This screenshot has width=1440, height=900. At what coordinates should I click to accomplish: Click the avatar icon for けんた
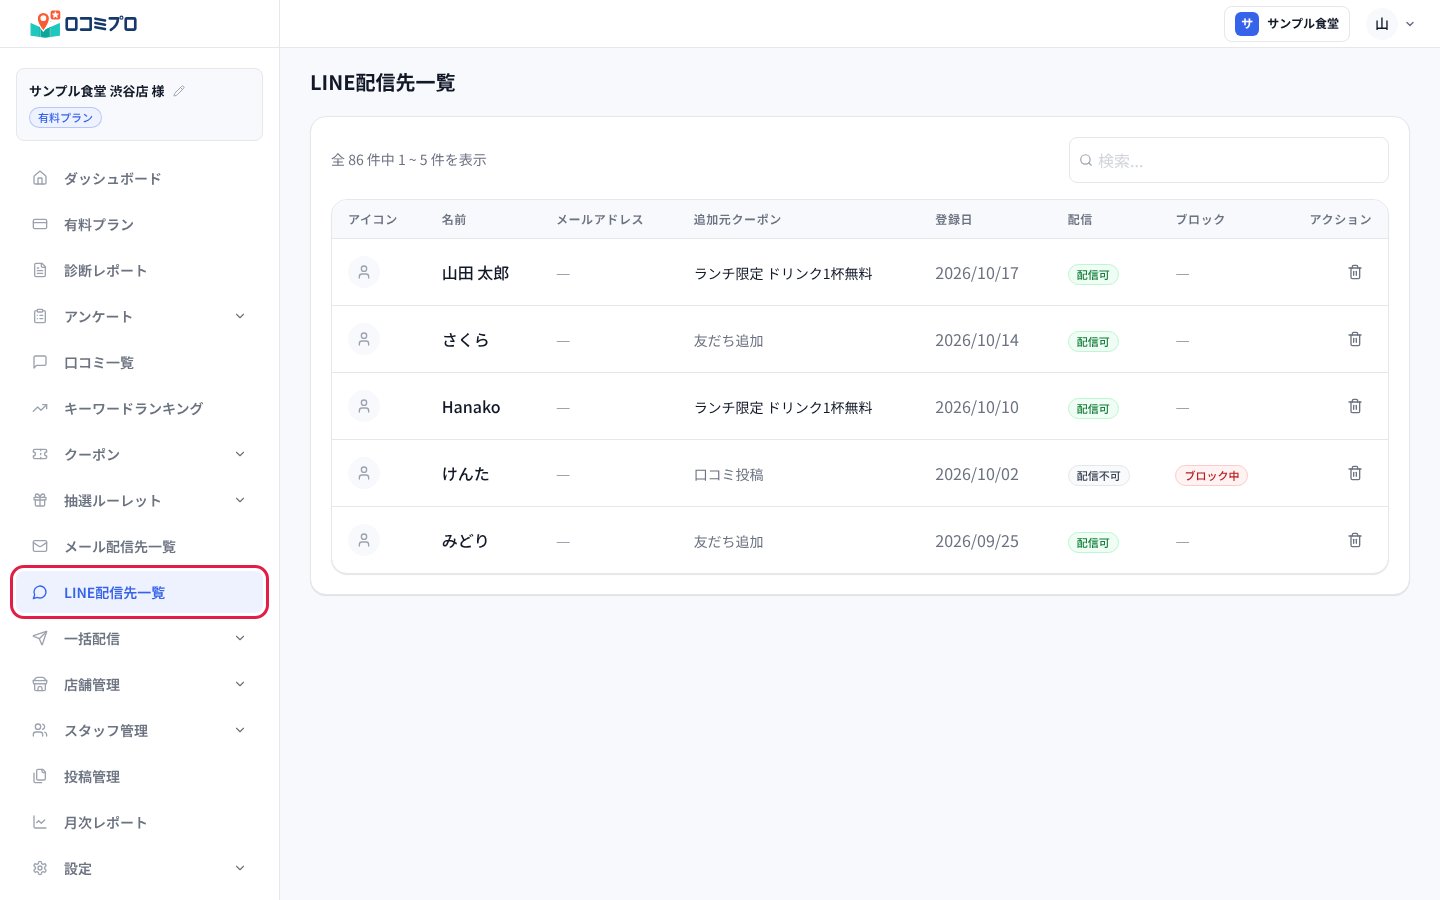[x=364, y=473]
